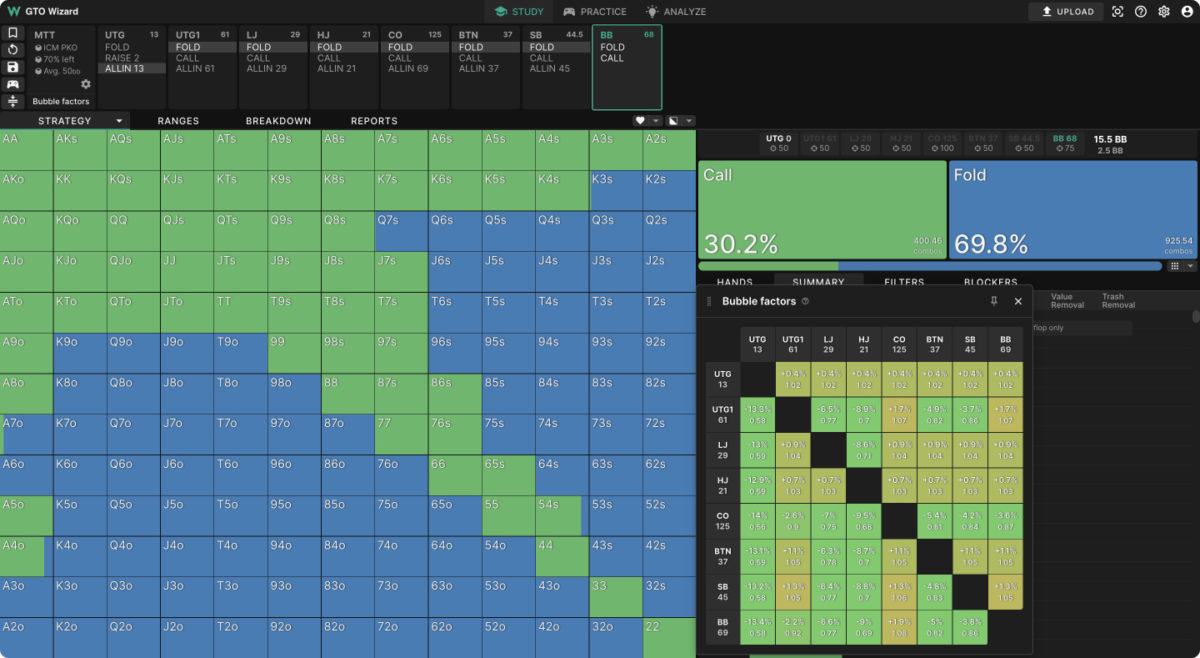Select the AA hand cell in matrix

pyautogui.click(x=26, y=149)
